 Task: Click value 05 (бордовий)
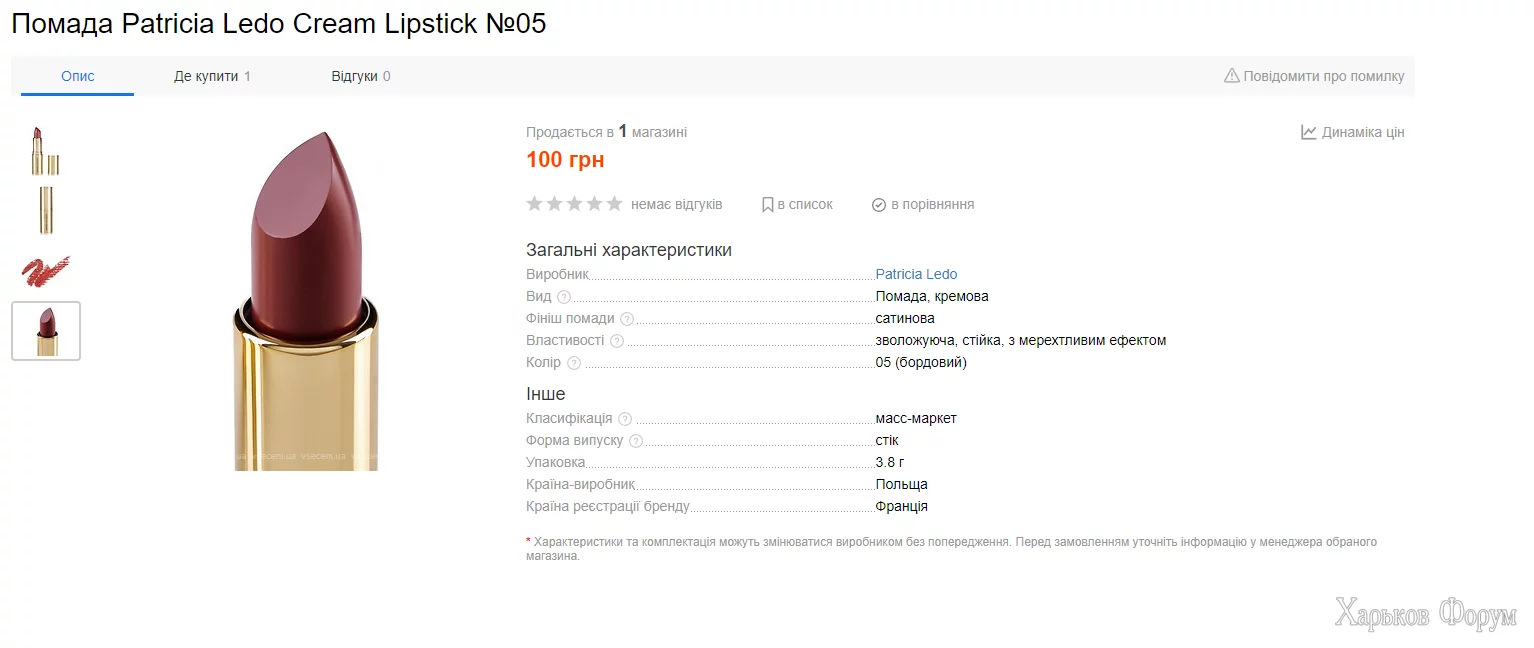point(921,362)
